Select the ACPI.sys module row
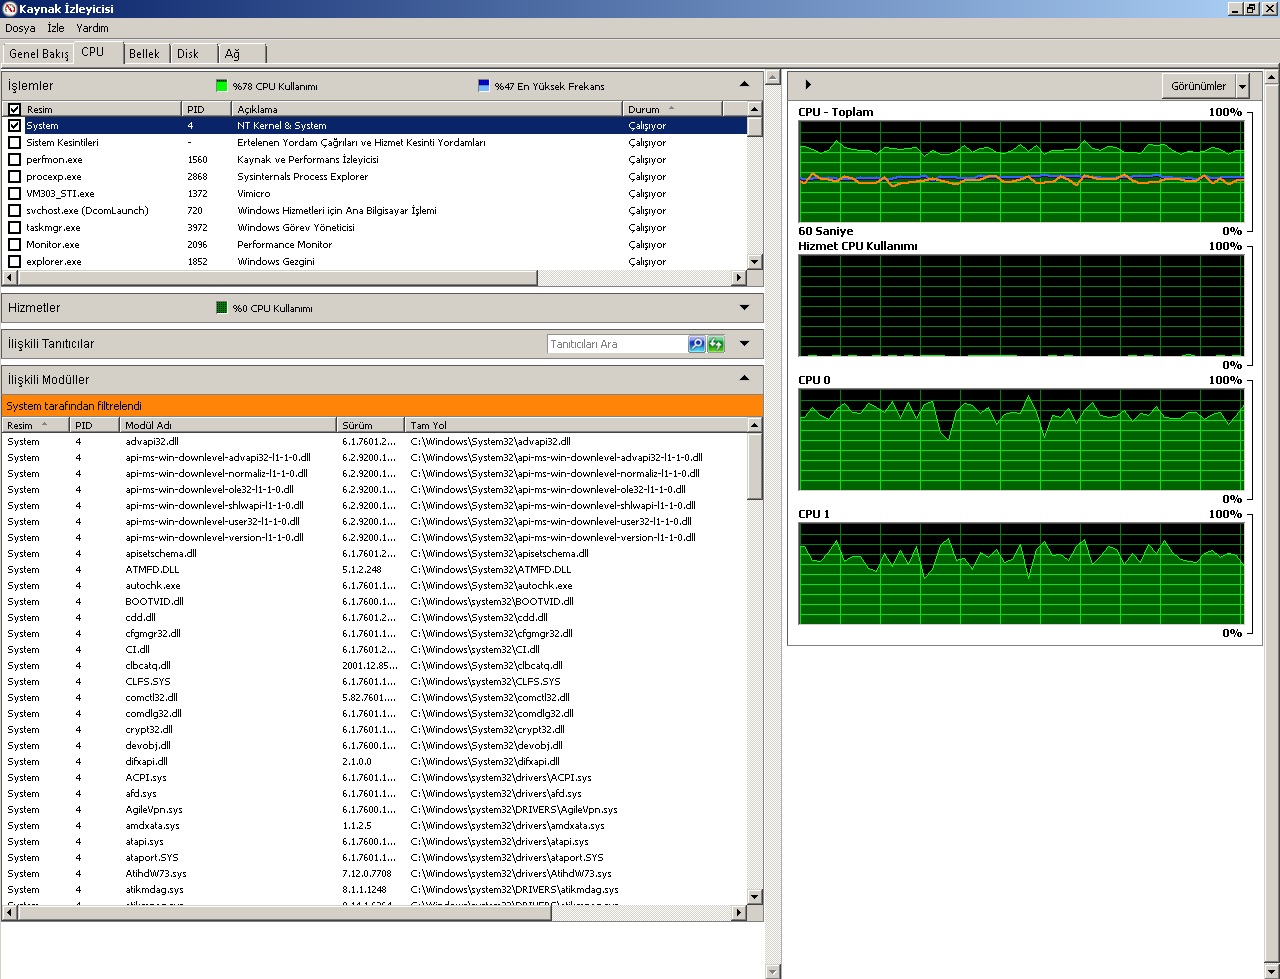Screen dimensions: 1280x979 pos(374,777)
